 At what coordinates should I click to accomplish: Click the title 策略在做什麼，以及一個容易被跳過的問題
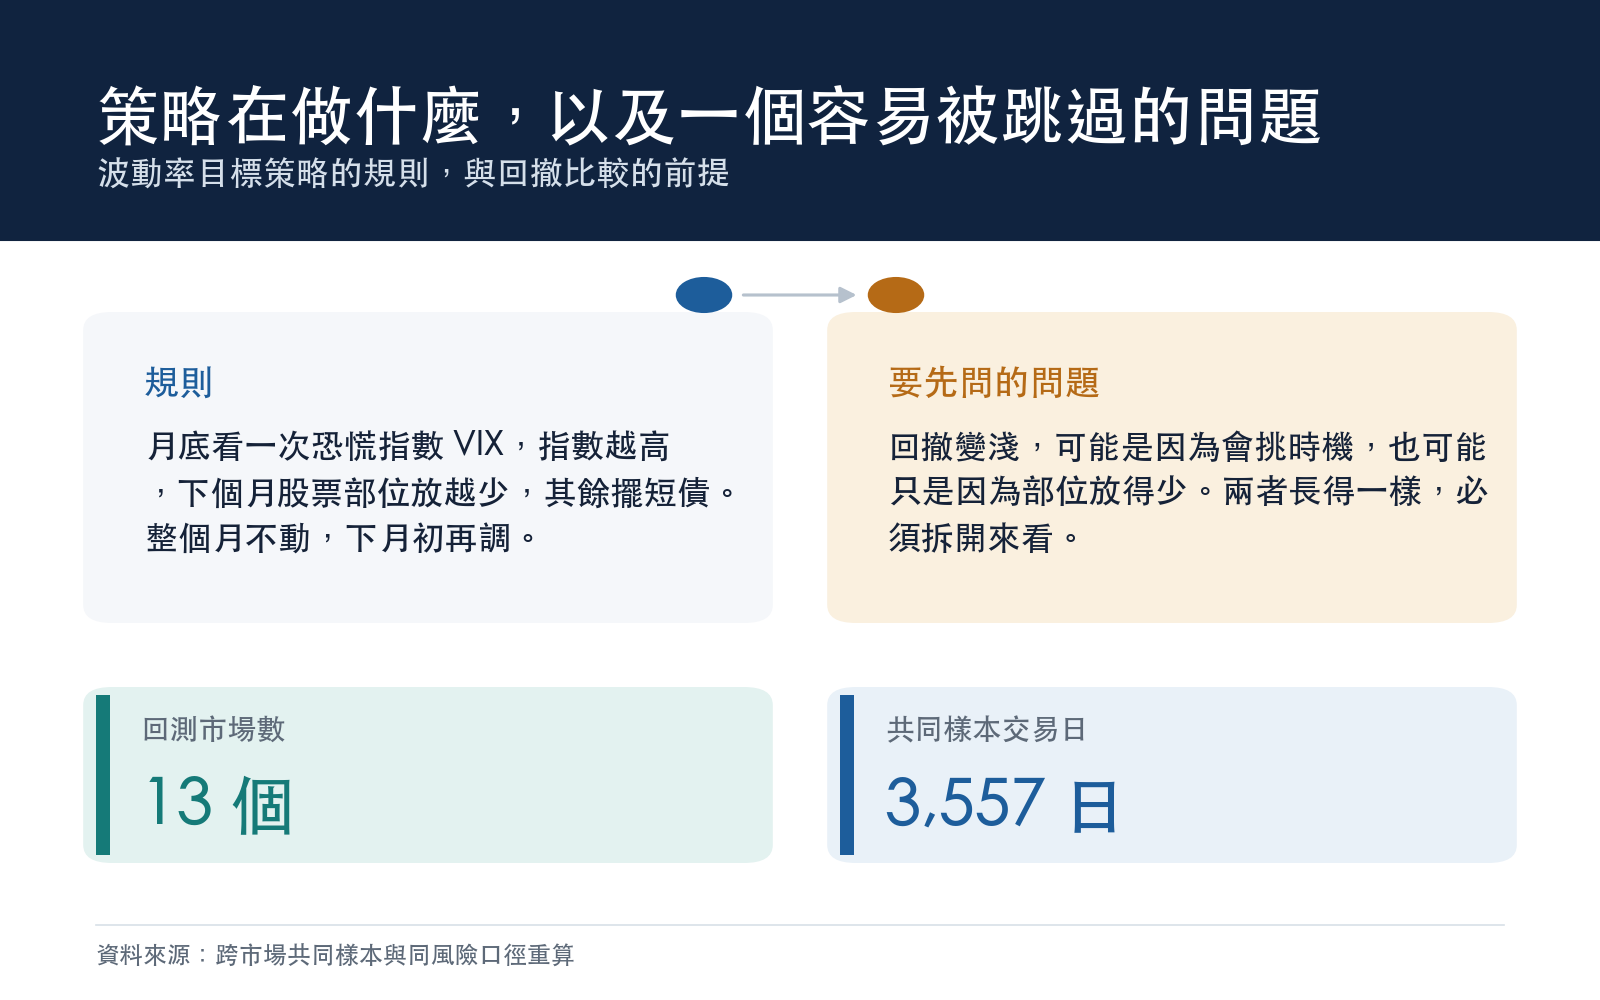pos(710,116)
